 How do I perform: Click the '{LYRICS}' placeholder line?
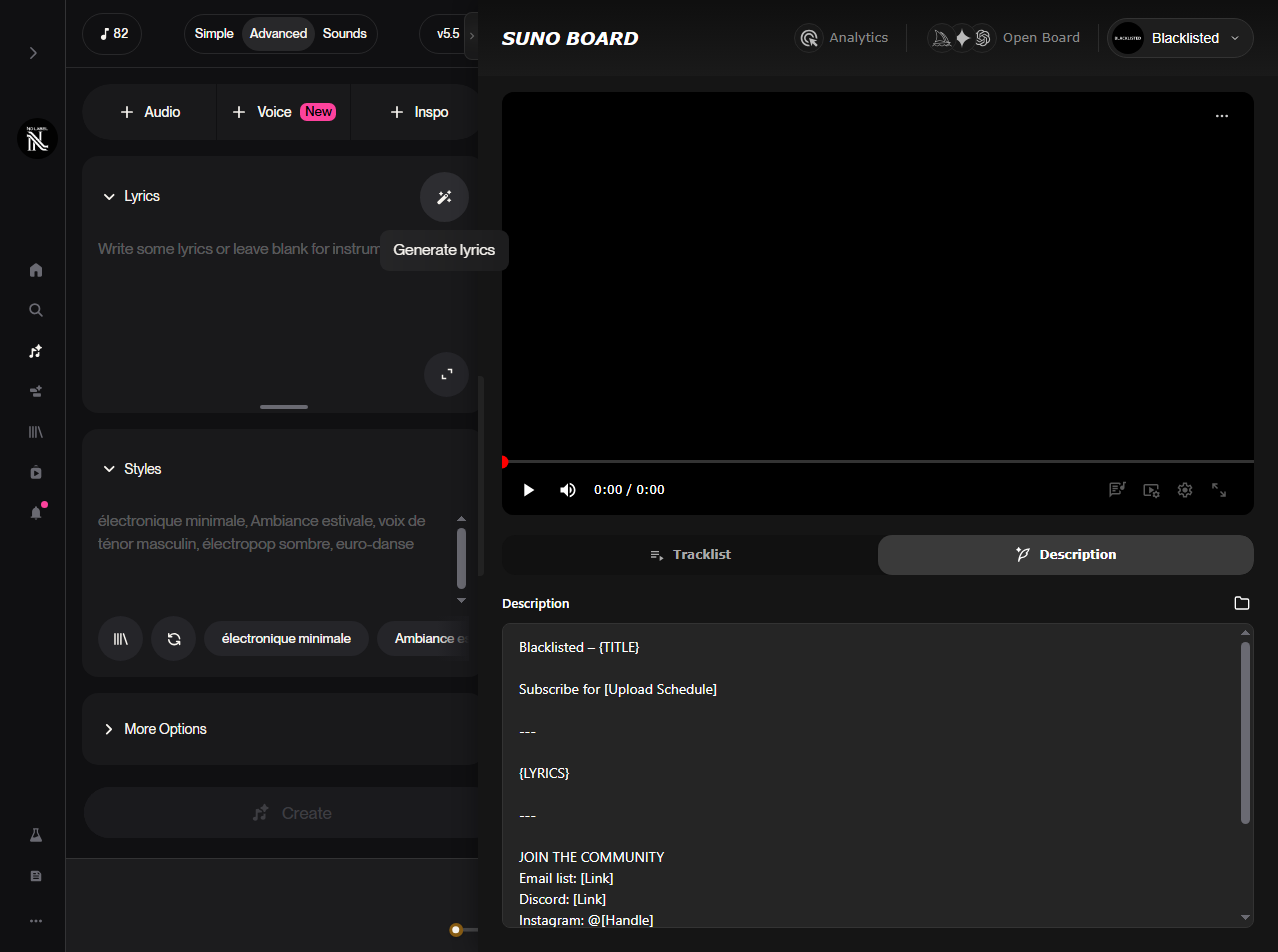coord(544,773)
